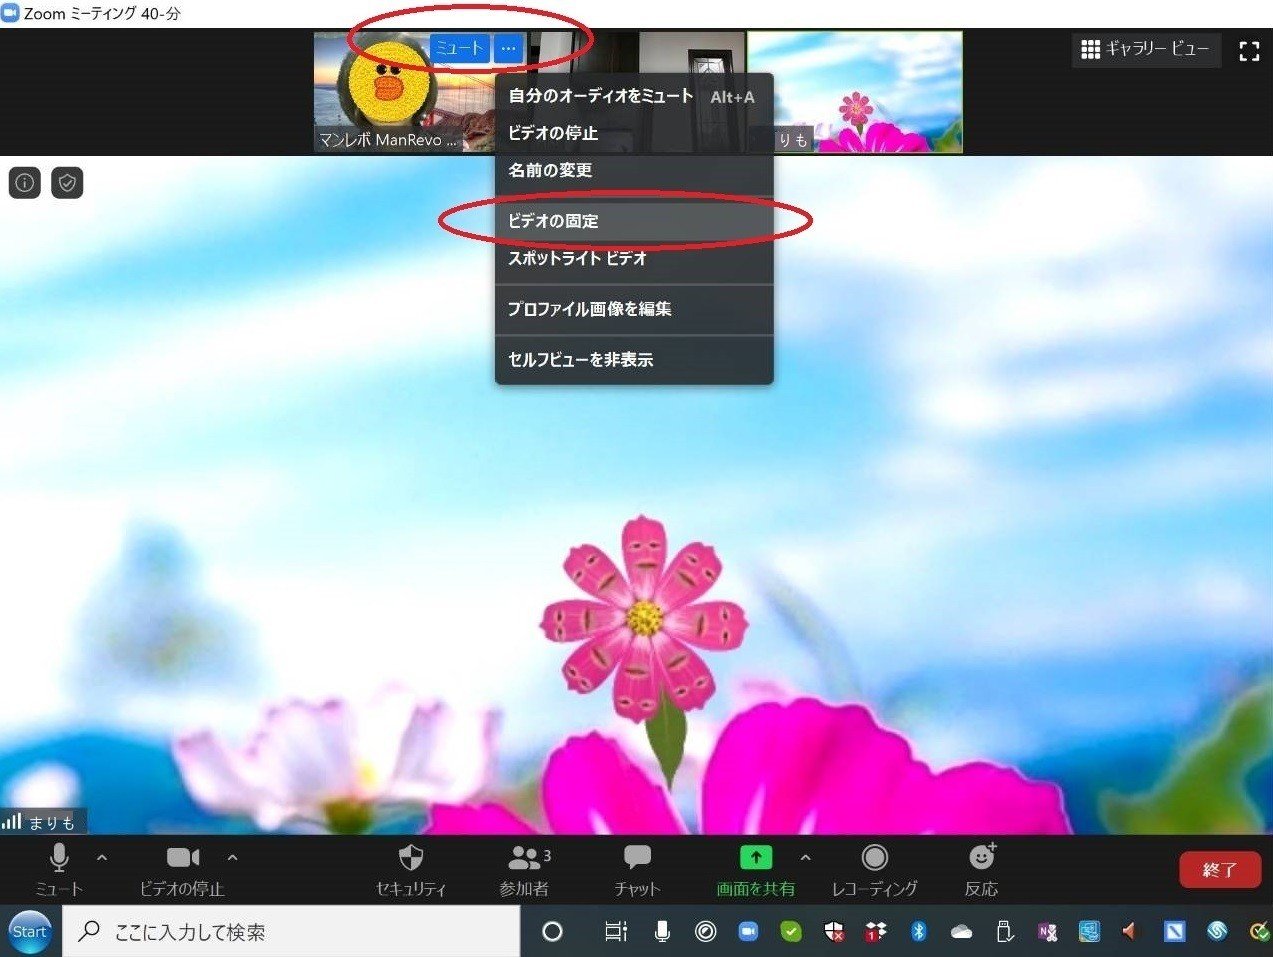Image resolution: width=1273 pixels, height=957 pixels.
Task: Start レコーディング recording
Action: (x=874, y=866)
